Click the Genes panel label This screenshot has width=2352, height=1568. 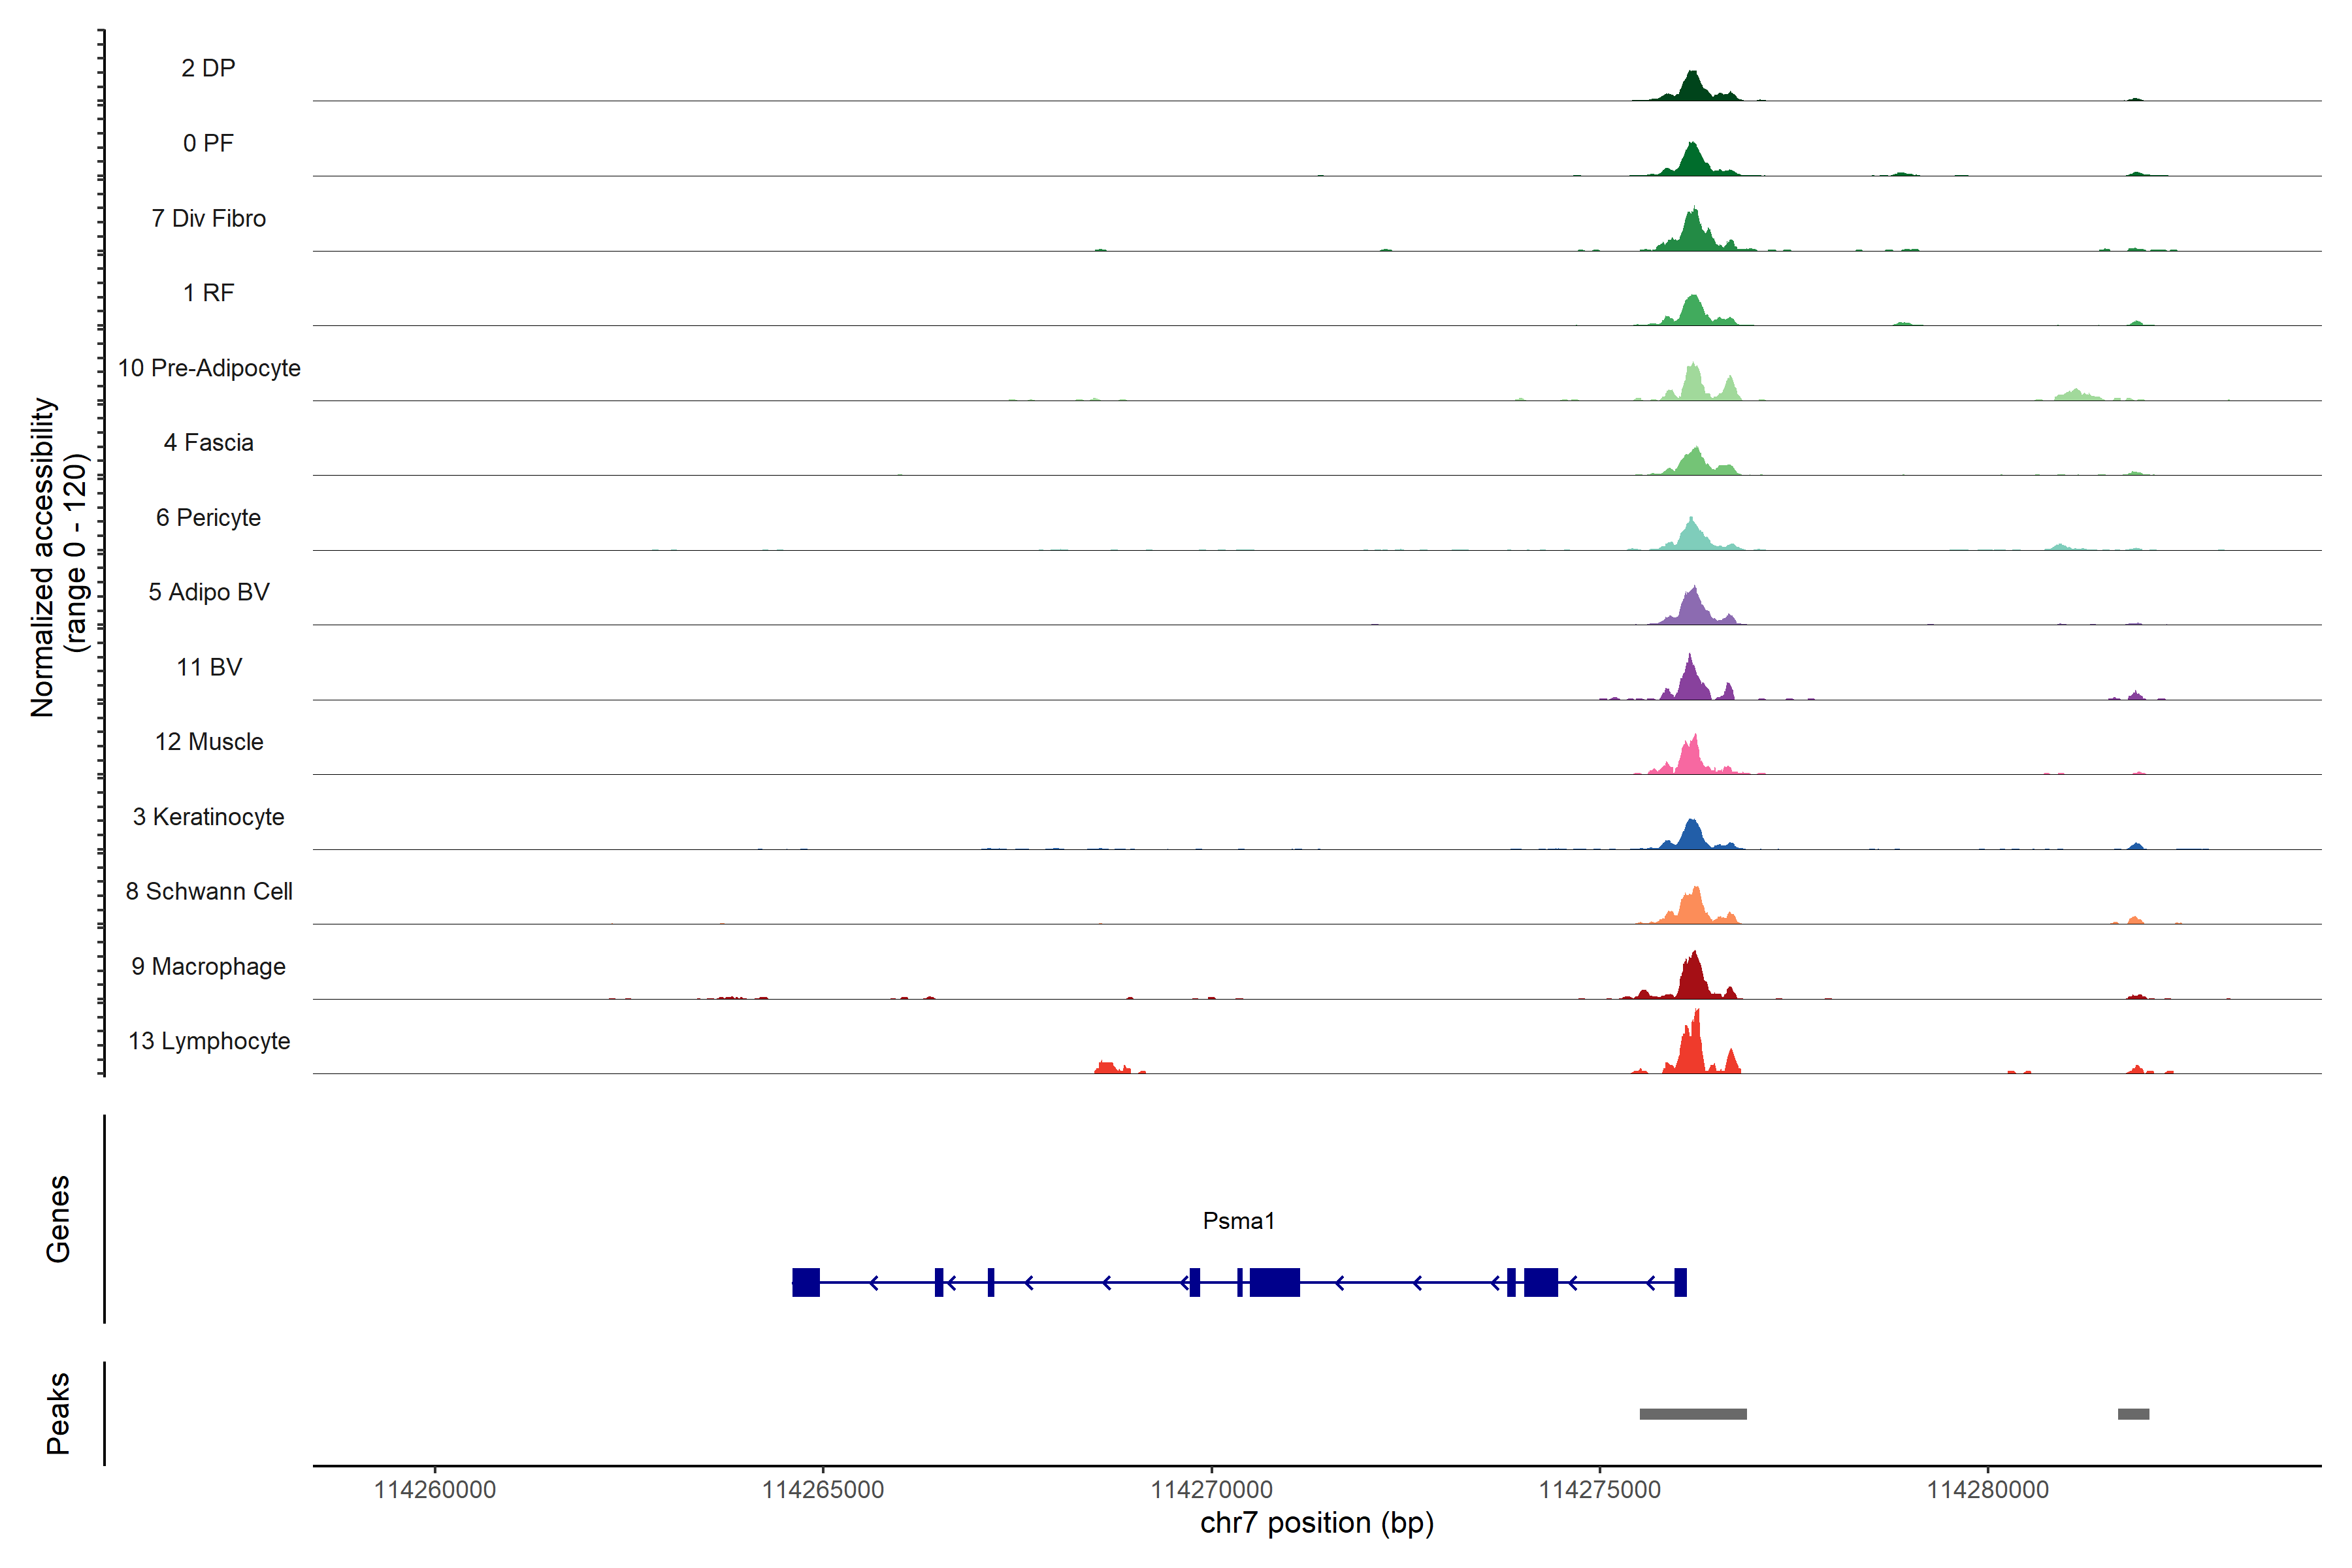pyautogui.click(x=58, y=1219)
